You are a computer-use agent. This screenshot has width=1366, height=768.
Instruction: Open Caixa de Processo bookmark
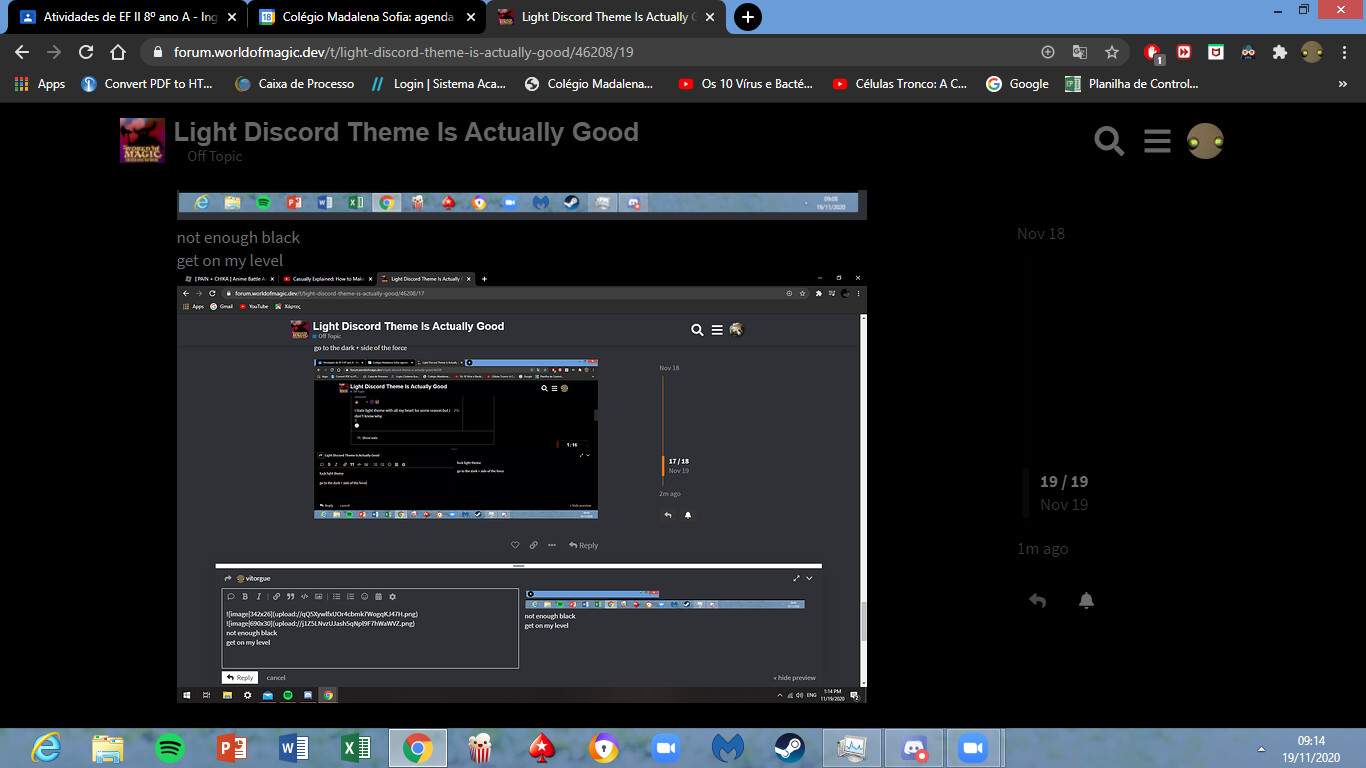pyautogui.click(x=294, y=84)
